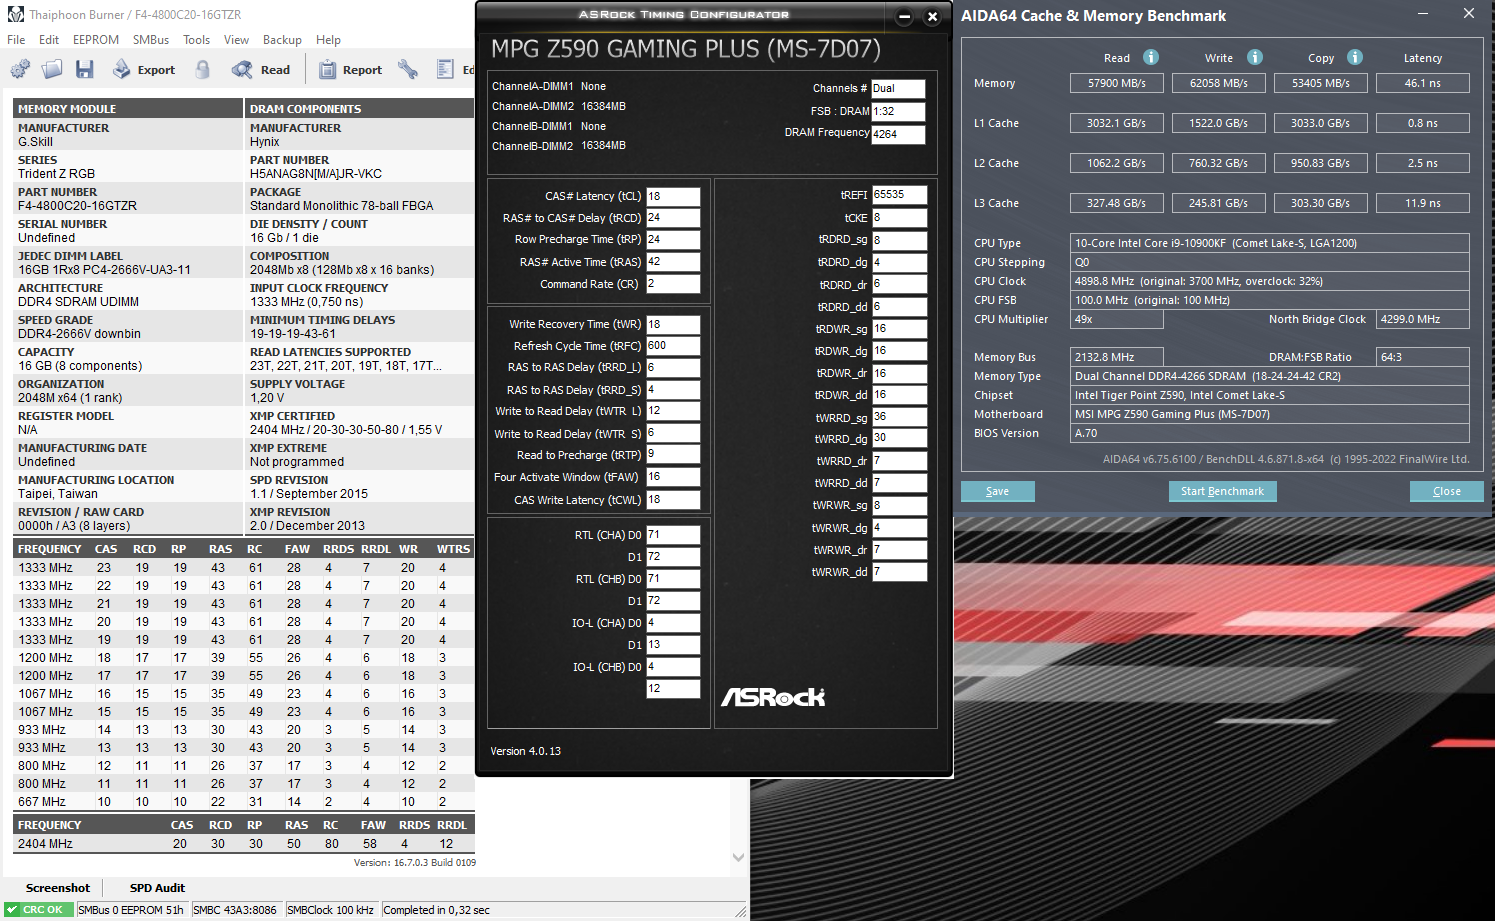1495x921 pixels.
Task: Open the Tools menu
Action: 197,40
